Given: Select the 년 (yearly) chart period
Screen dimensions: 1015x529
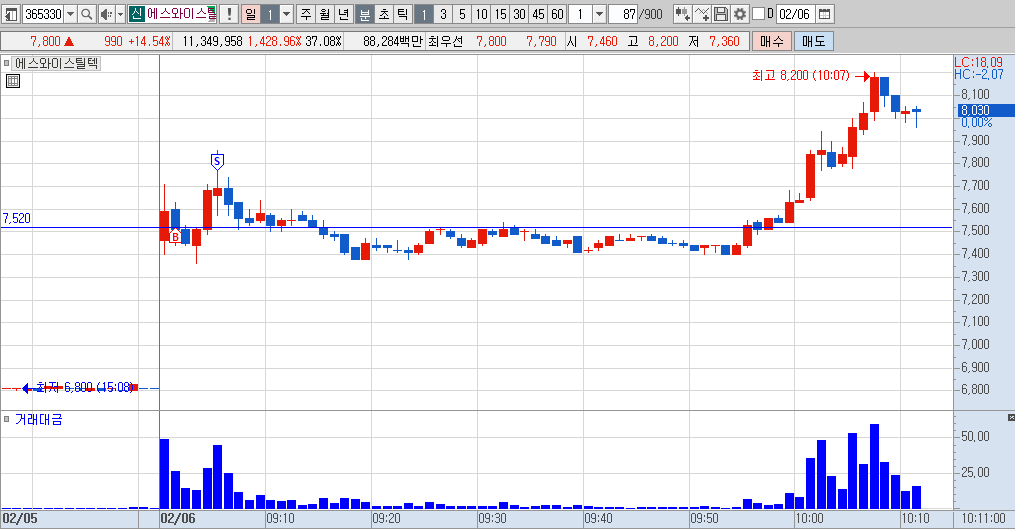Looking at the screenshot, I should coord(344,14).
